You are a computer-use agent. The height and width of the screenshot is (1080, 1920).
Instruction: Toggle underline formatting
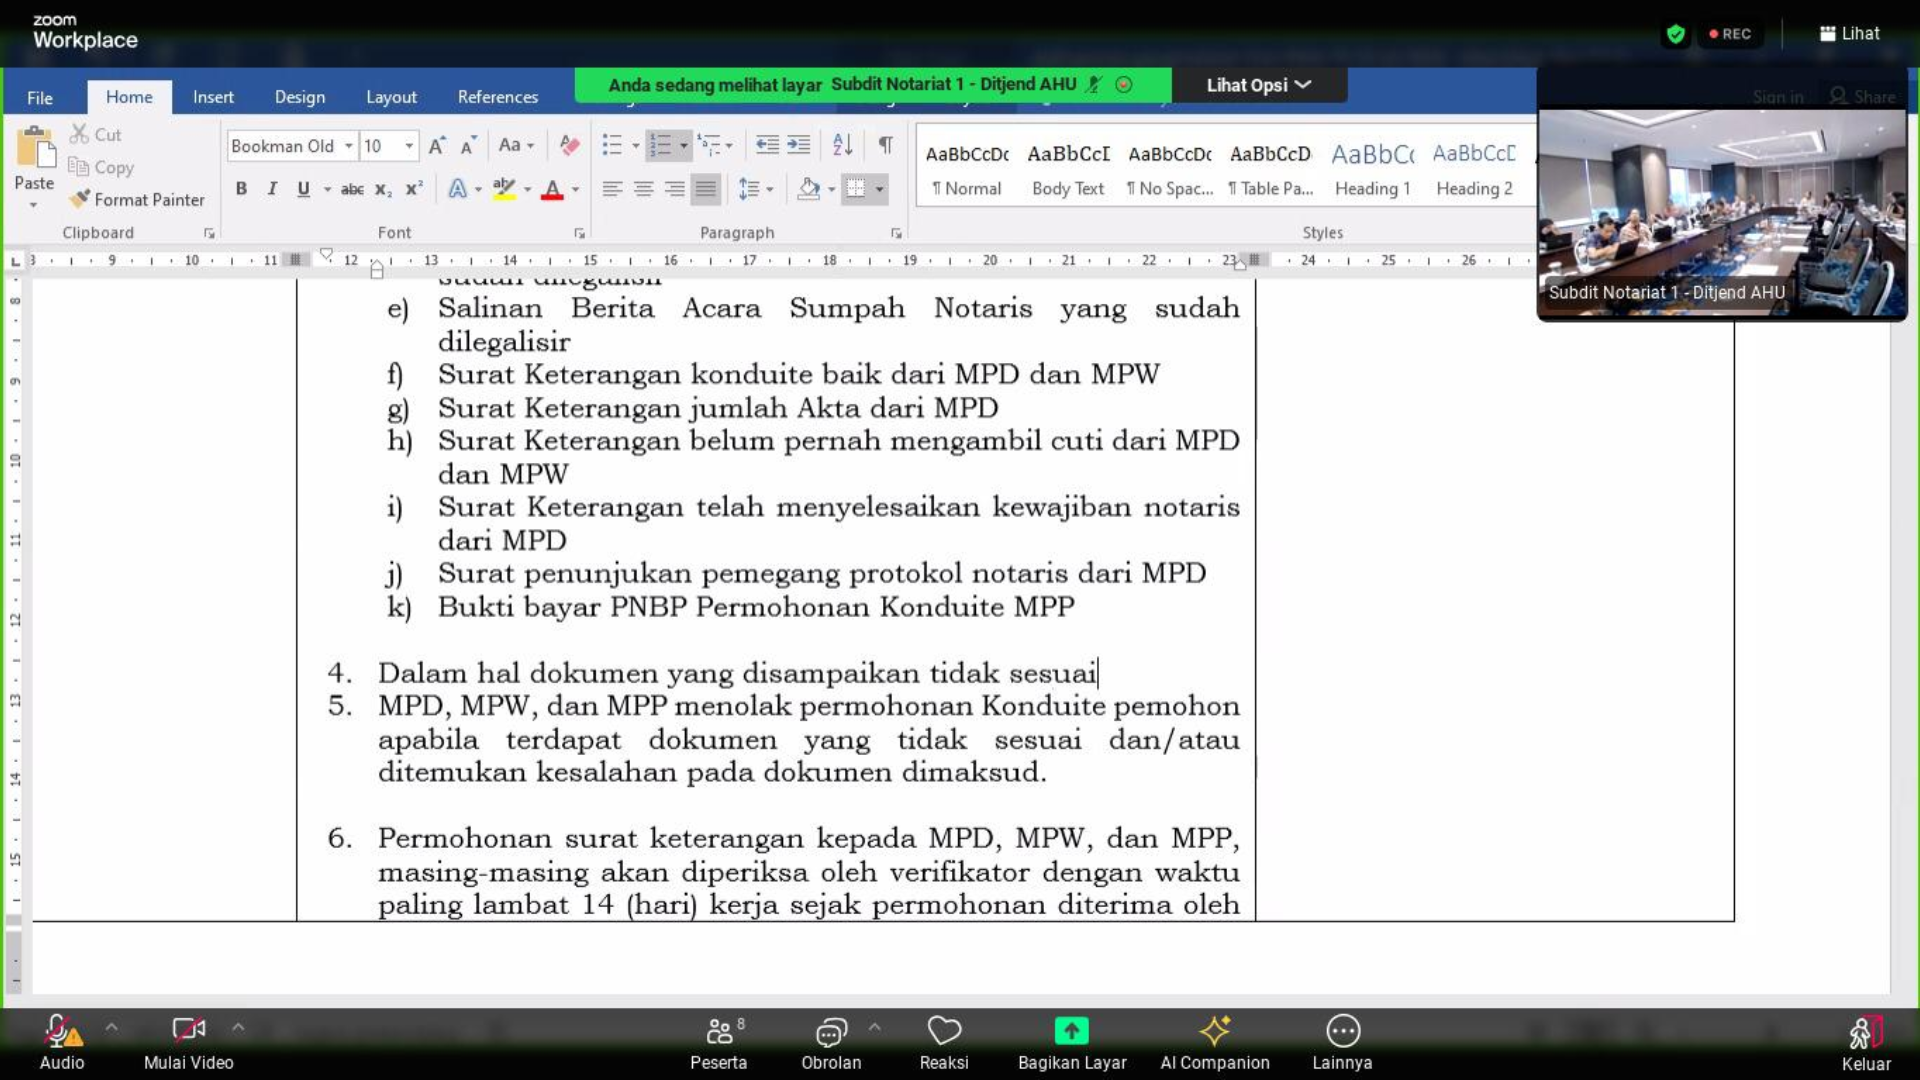(x=303, y=189)
